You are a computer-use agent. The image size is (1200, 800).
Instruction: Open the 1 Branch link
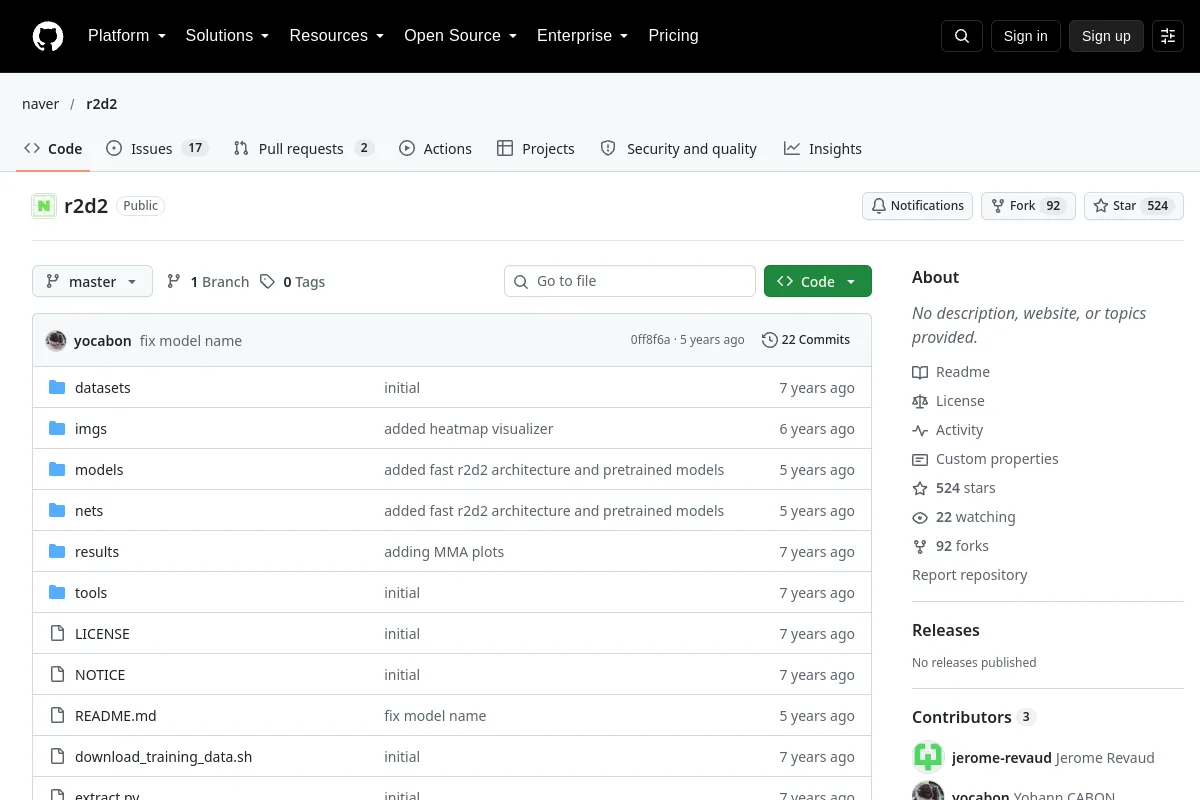208,281
